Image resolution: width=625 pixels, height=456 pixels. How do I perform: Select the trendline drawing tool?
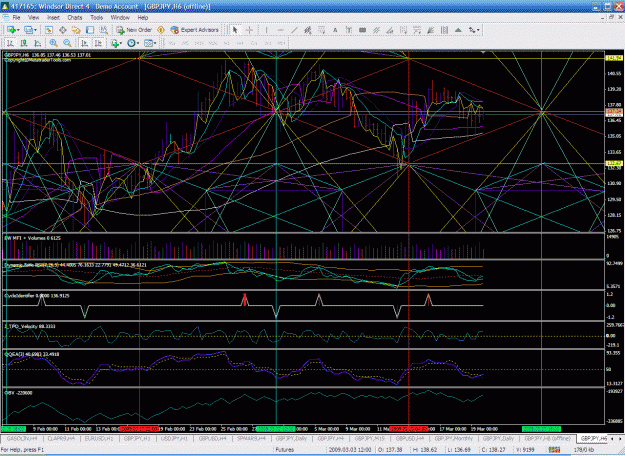click(294, 30)
